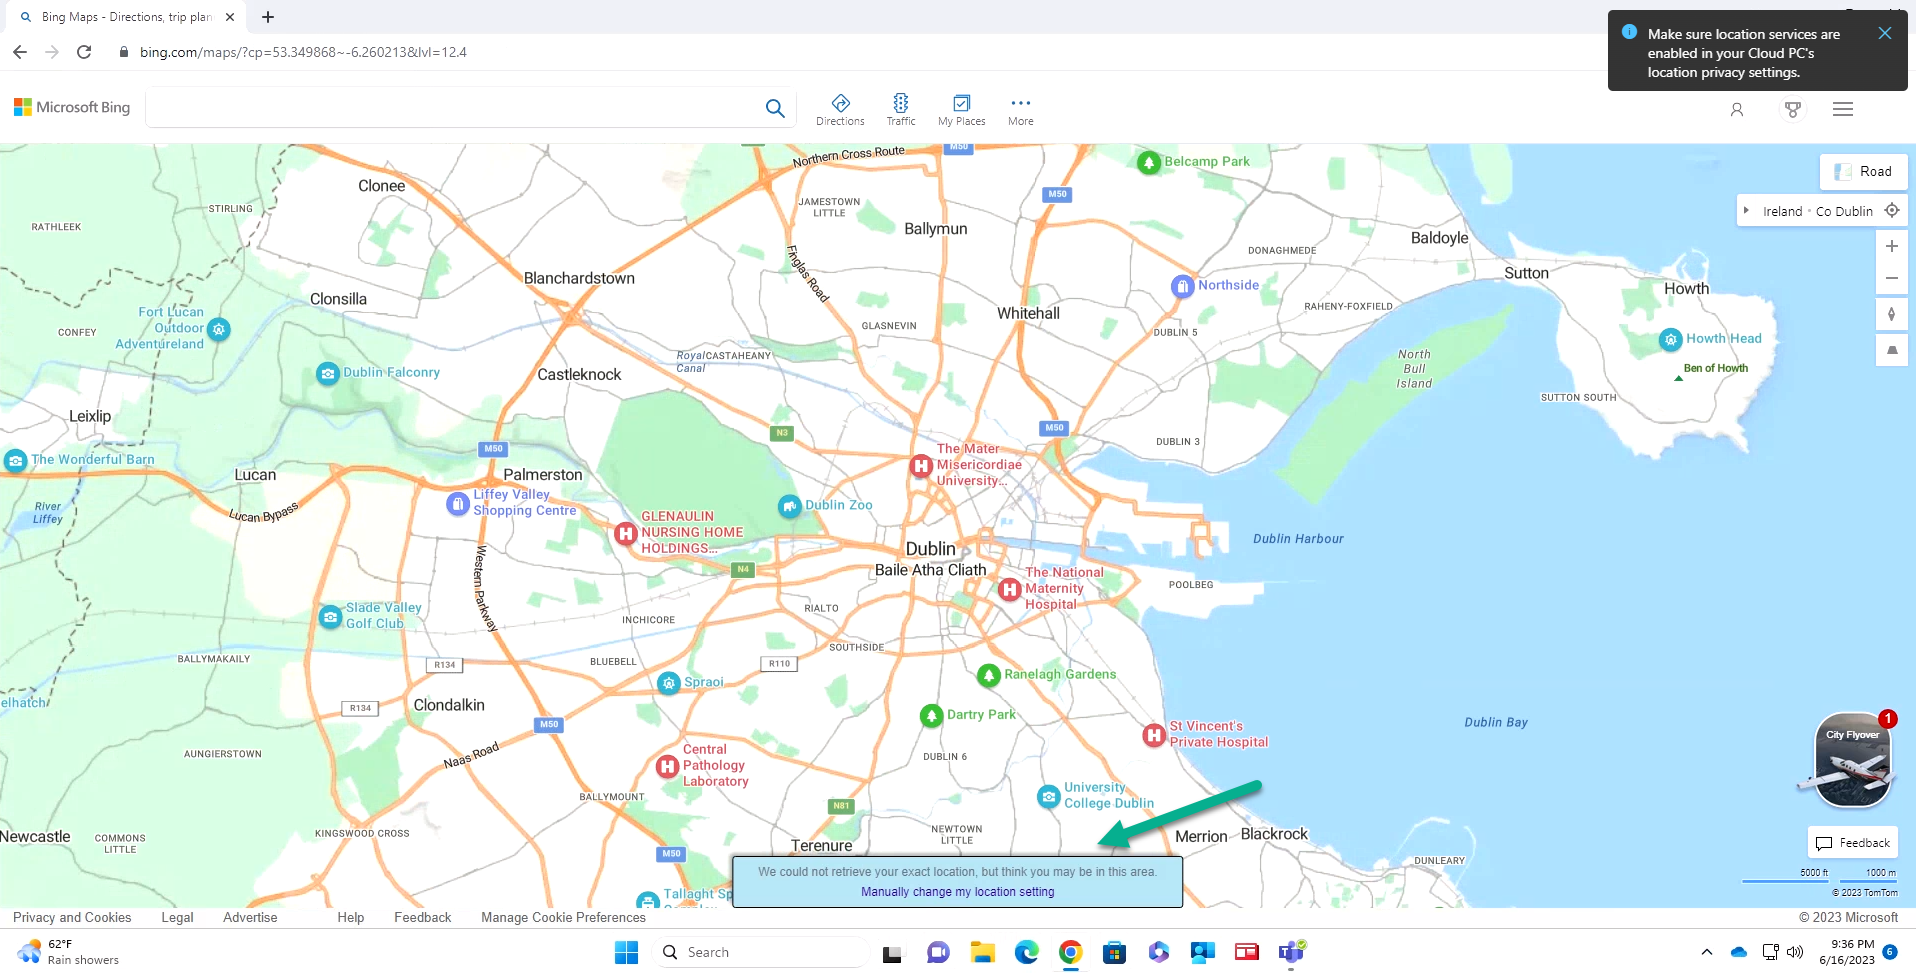Select the Slade Valley Golf Club pin
The height and width of the screenshot is (973, 1916).
331,617
